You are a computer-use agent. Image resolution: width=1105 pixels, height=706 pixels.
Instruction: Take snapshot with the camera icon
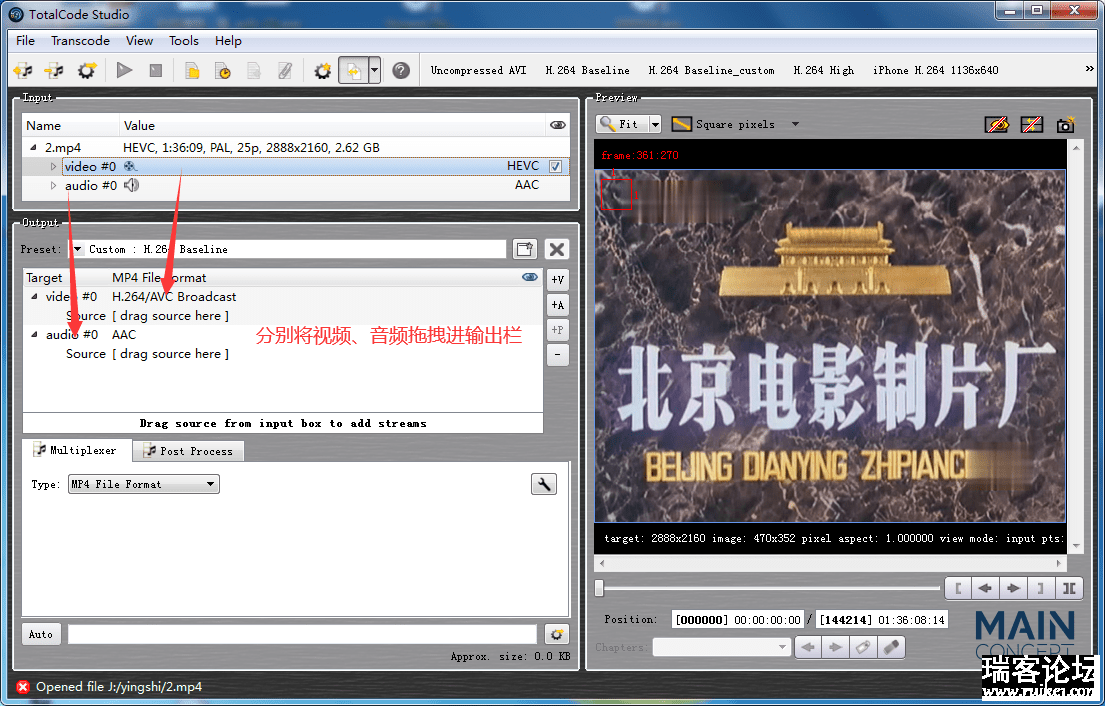pos(1066,125)
